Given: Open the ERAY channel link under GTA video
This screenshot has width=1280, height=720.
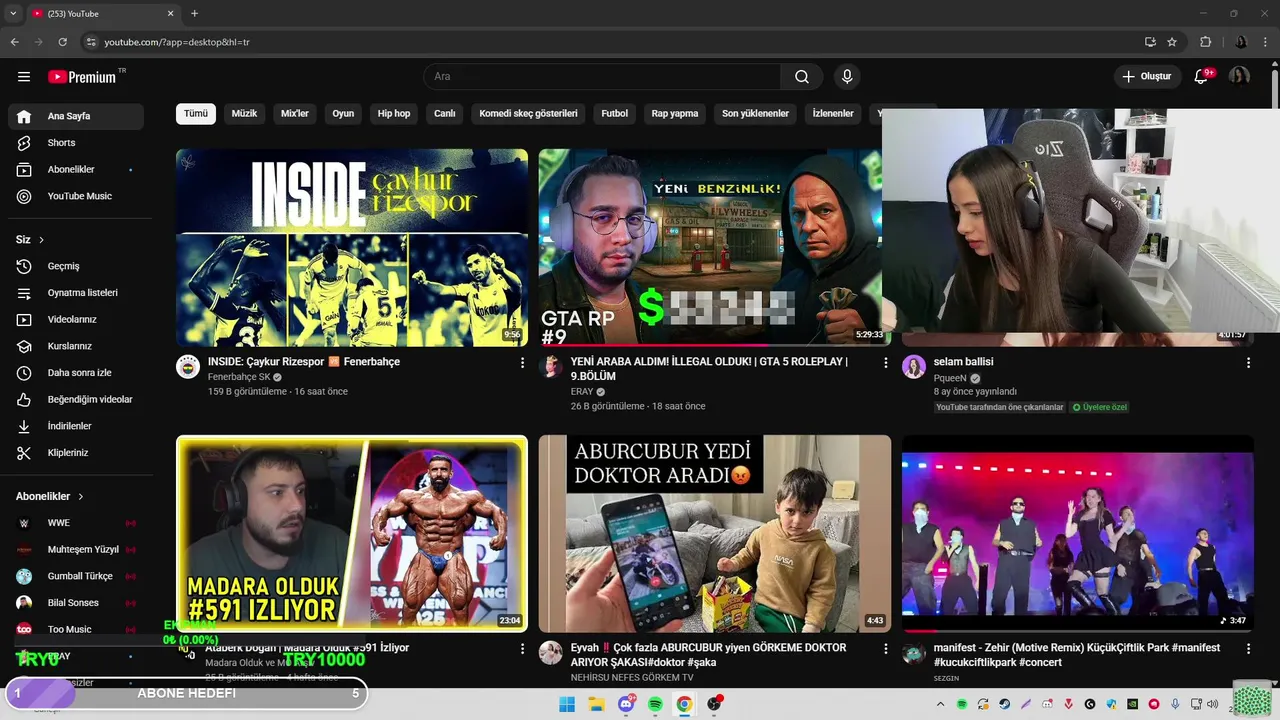Looking at the screenshot, I should pyautogui.click(x=582, y=392).
